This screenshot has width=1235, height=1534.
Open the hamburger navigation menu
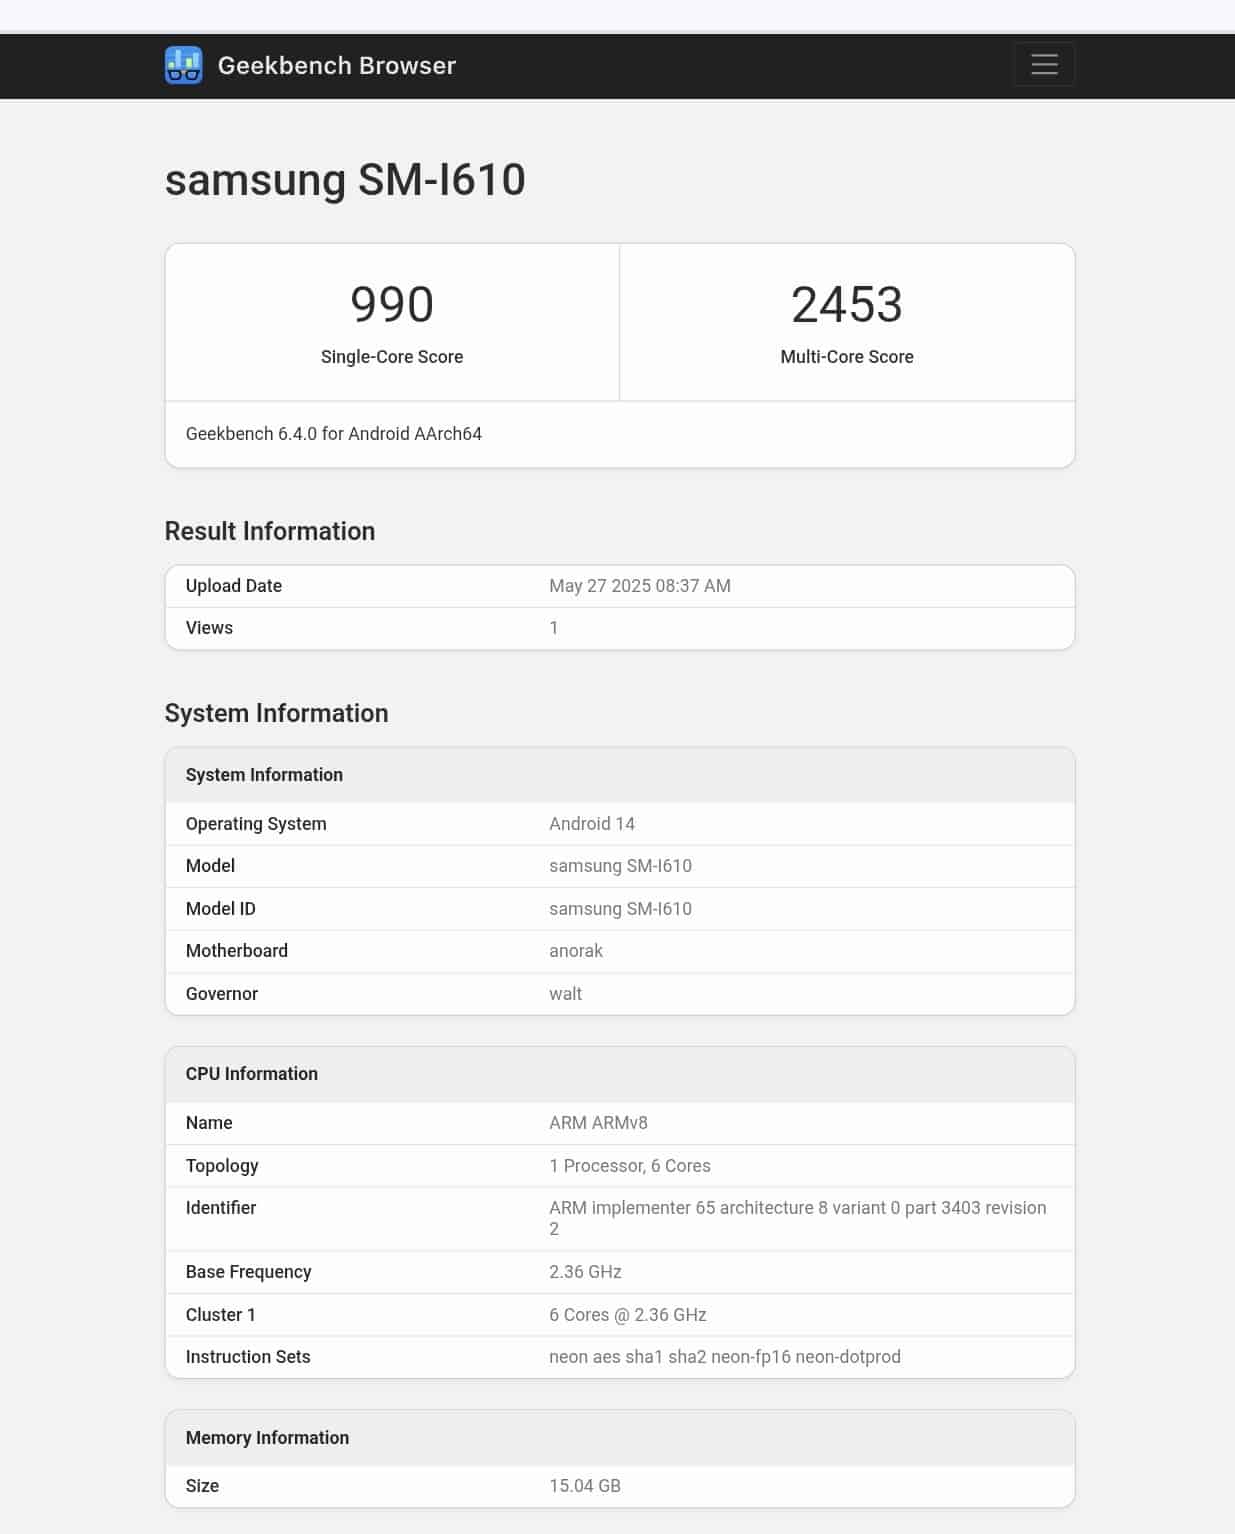[1044, 64]
